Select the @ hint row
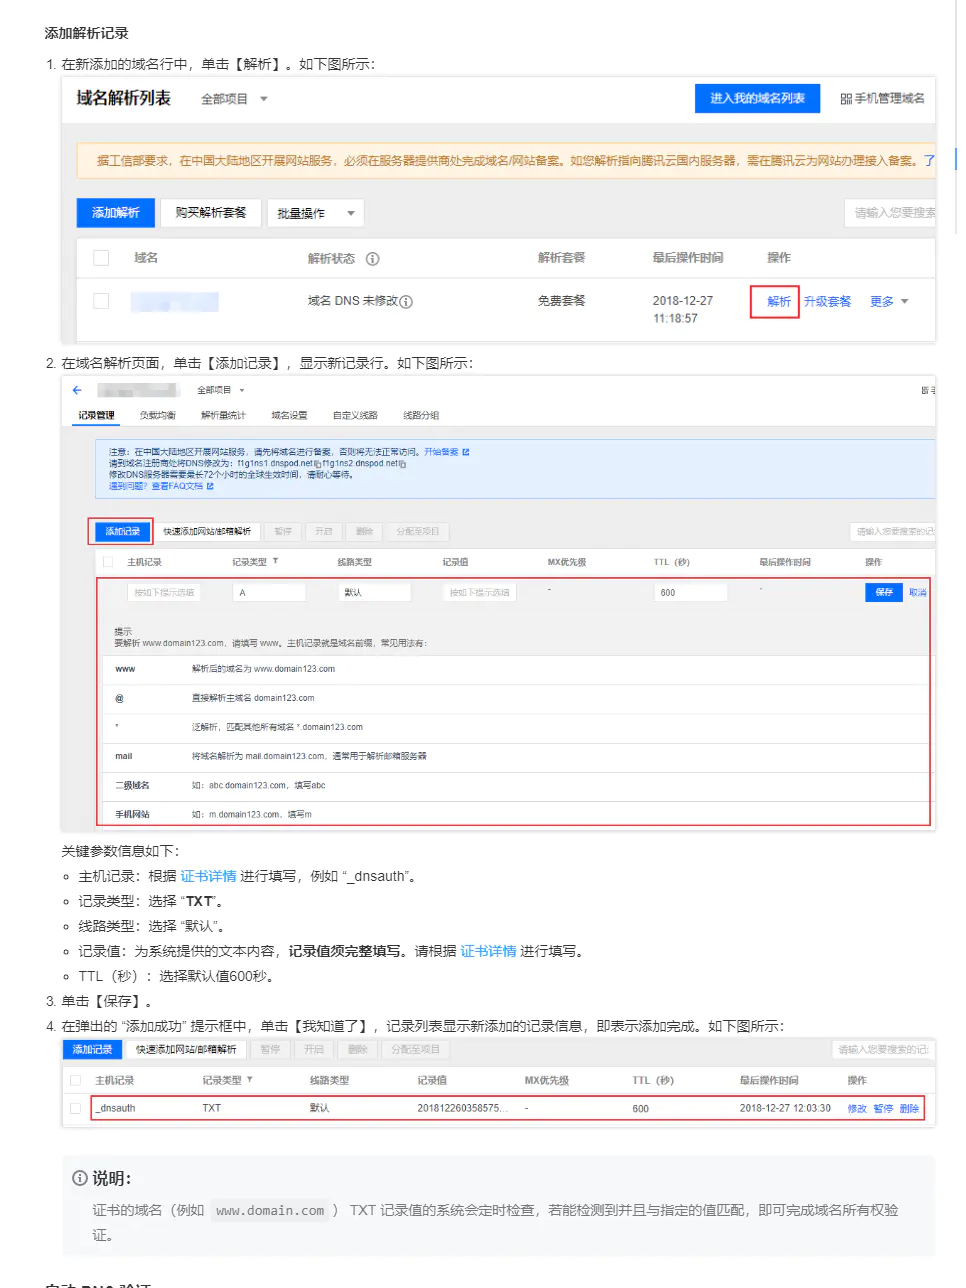Image resolution: width=966 pixels, height=1288 pixels. pos(516,698)
